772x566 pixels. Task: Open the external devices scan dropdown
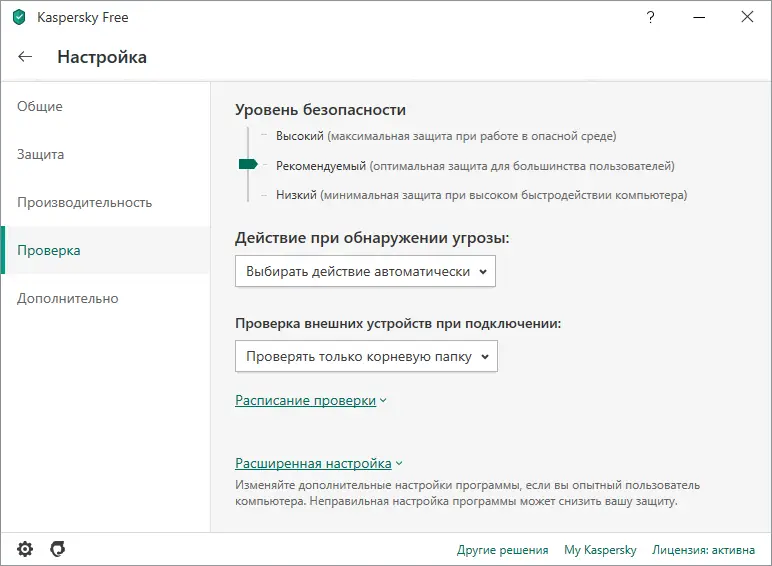[x=366, y=356]
